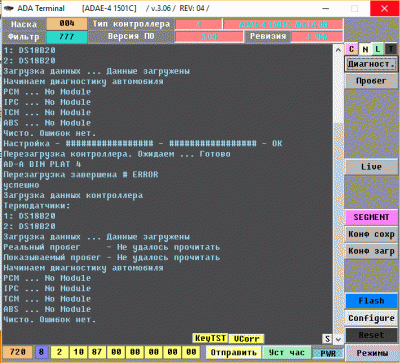Image resolution: width=400 pixels, height=363 pixels.
Task: Click the small S button near scrollbar
Action: [327, 339]
